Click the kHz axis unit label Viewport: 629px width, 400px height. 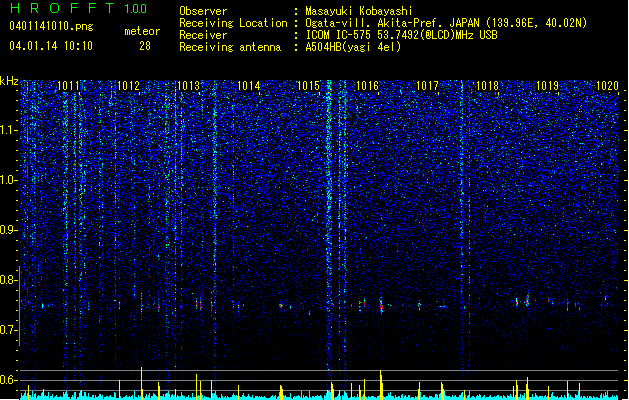point(9,81)
